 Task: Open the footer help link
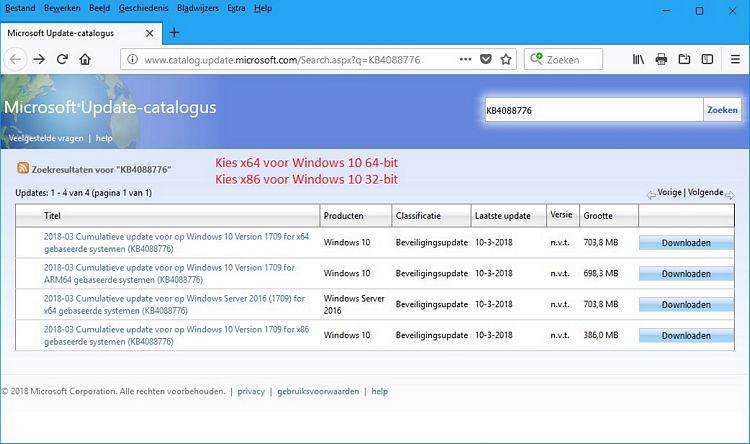click(380, 391)
